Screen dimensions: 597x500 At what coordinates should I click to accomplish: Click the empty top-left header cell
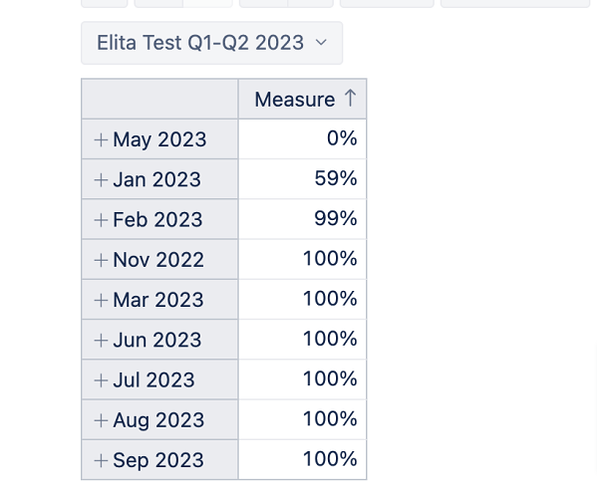(x=160, y=99)
